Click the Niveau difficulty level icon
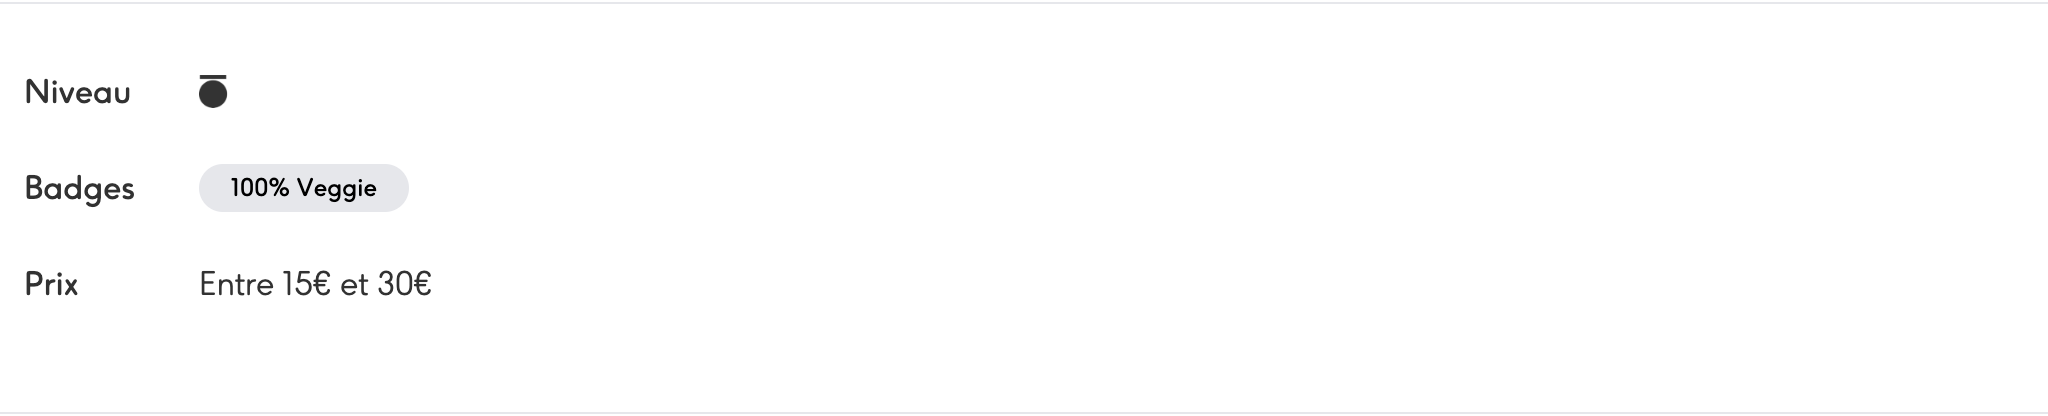 click(213, 91)
